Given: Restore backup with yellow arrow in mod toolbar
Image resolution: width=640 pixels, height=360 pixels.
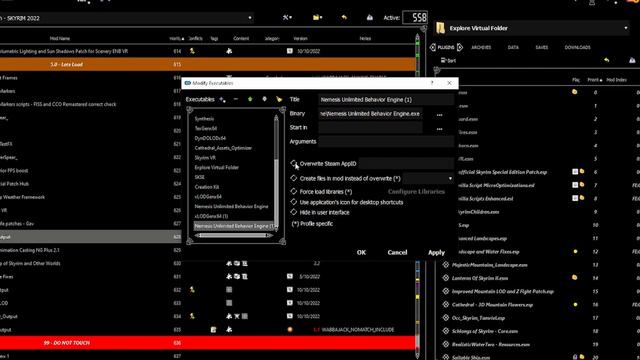Looking at the screenshot, I should coord(344,18).
